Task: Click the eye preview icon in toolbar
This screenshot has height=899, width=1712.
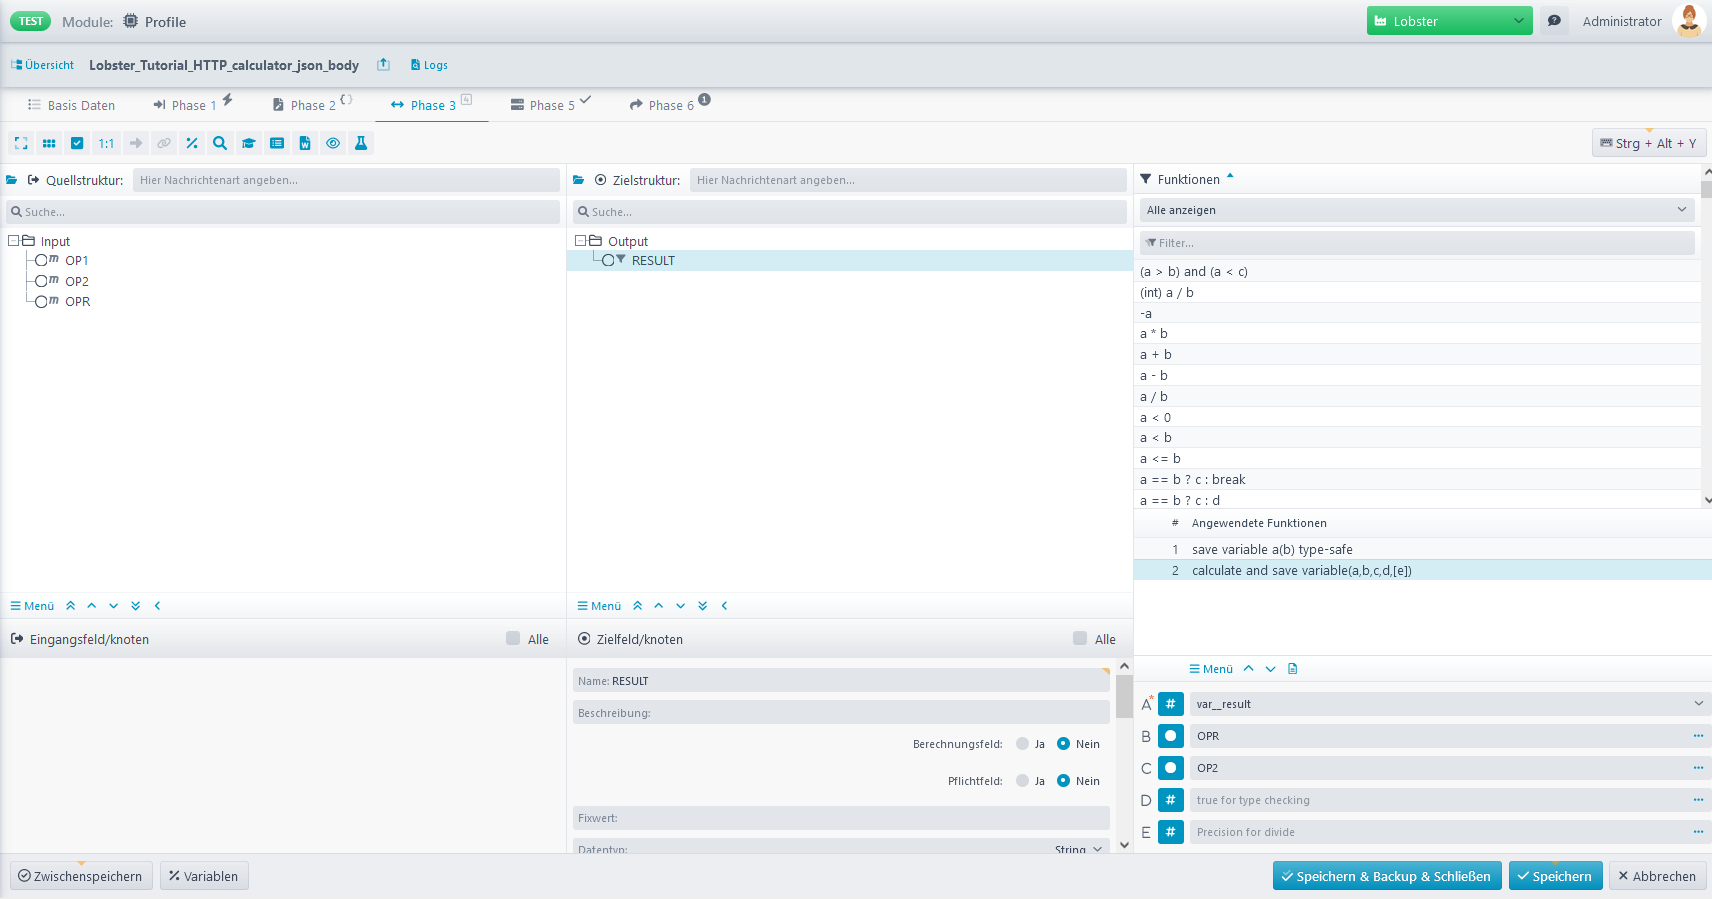Action: (x=333, y=143)
